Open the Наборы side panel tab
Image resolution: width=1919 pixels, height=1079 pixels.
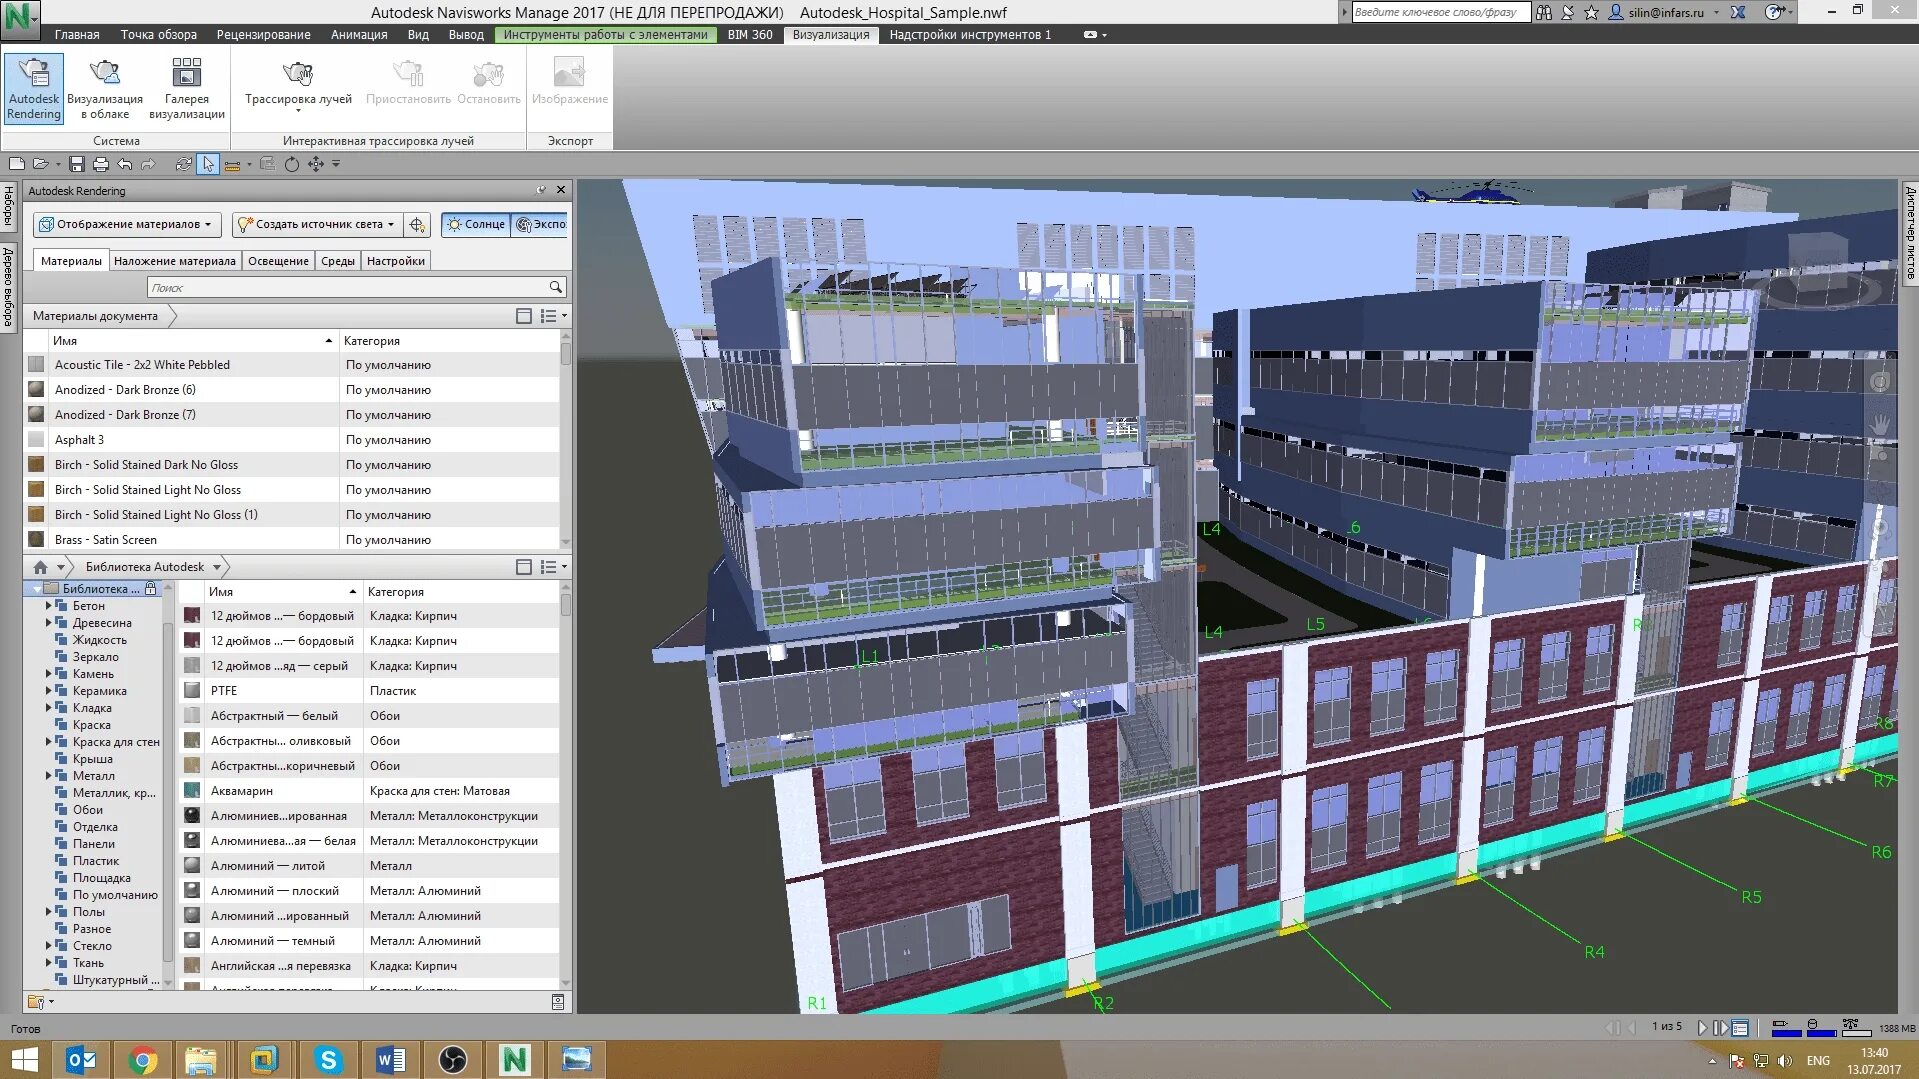pyautogui.click(x=8, y=207)
